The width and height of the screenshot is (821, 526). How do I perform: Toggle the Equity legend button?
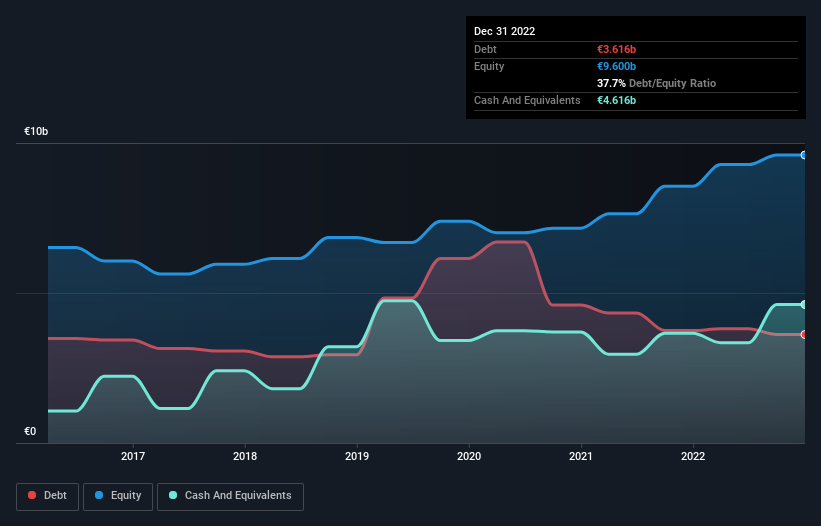(x=118, y=496)
